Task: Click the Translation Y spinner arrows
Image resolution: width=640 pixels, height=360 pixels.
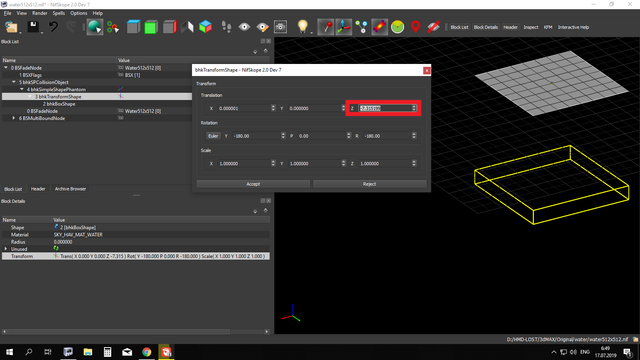Action: 343,108
